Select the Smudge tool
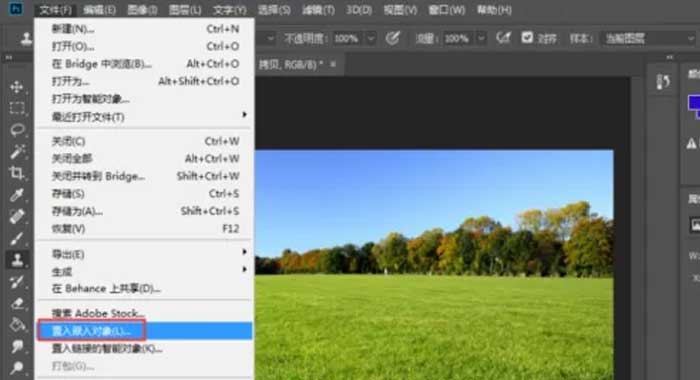 (17, 346)
